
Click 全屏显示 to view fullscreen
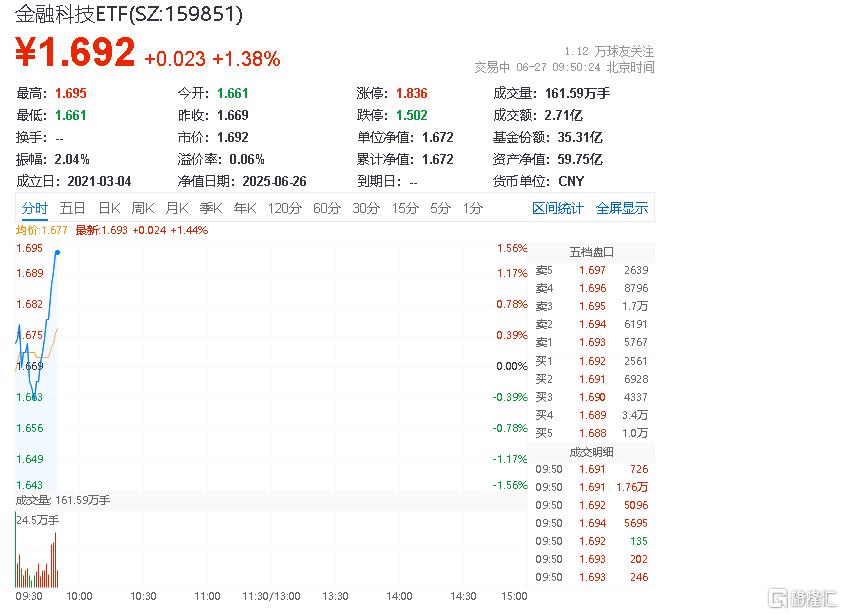point(621,208)
